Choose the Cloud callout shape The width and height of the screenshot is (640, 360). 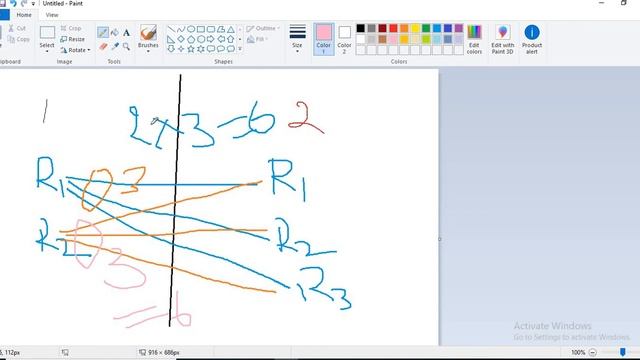pyautogui.click(x=231, y=49)
